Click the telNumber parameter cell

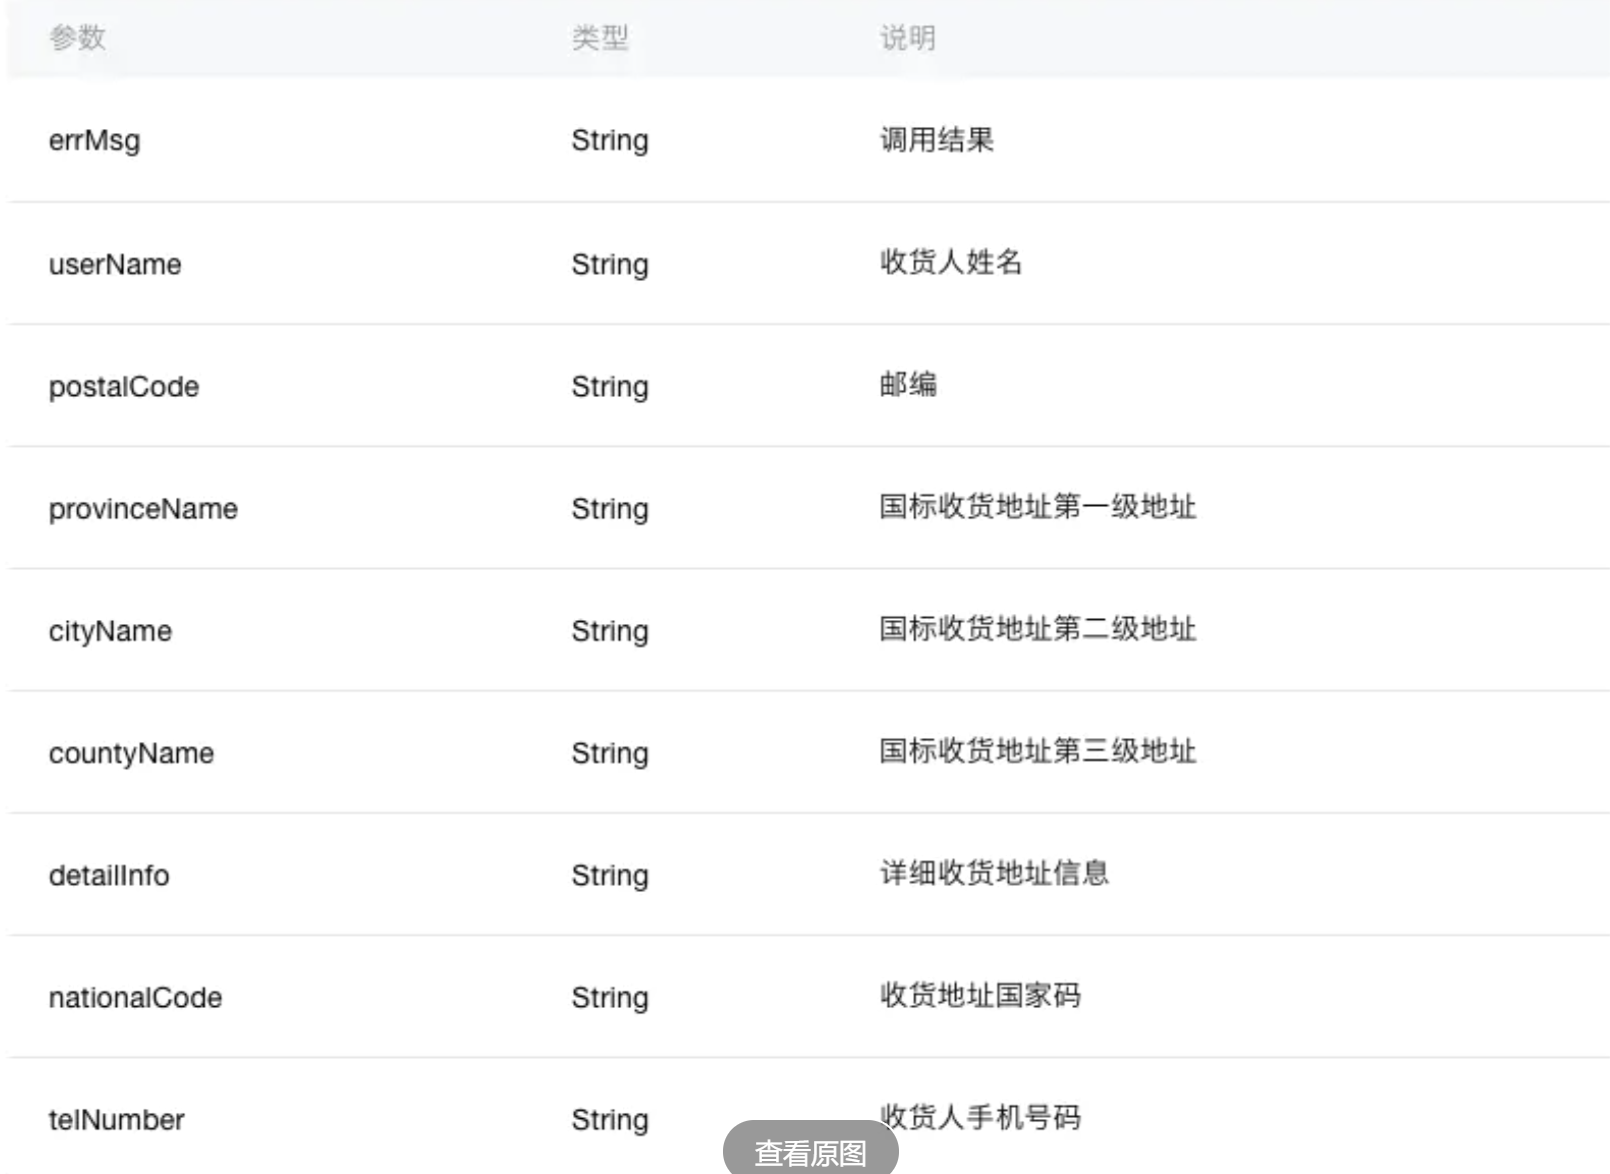point(117,1120)
